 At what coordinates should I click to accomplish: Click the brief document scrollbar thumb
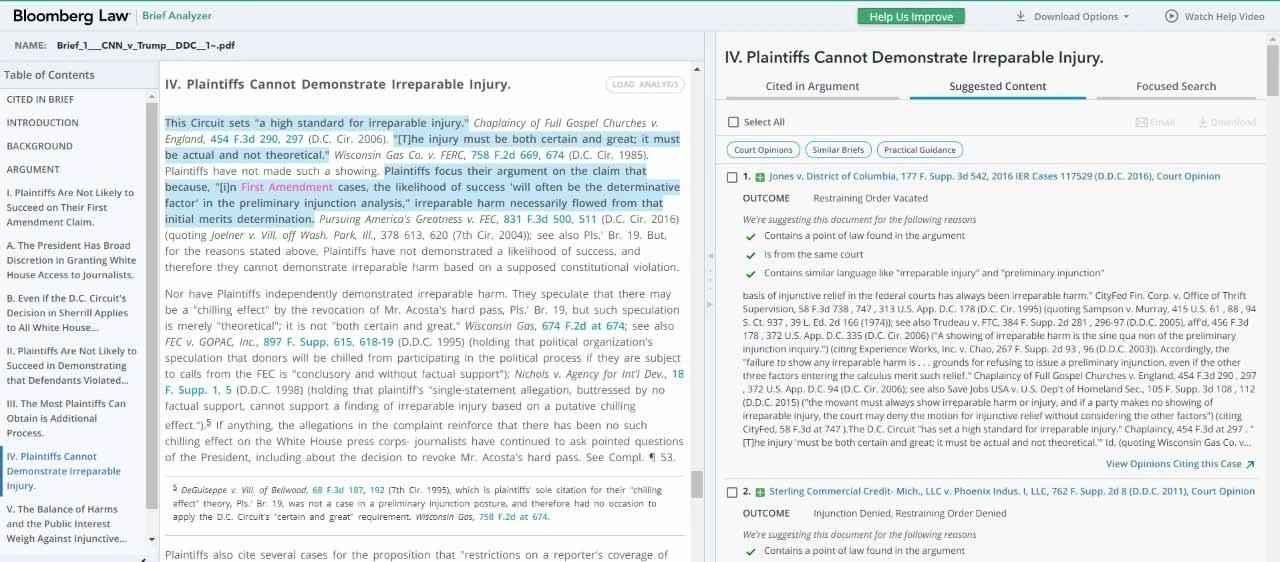point(697,485)
